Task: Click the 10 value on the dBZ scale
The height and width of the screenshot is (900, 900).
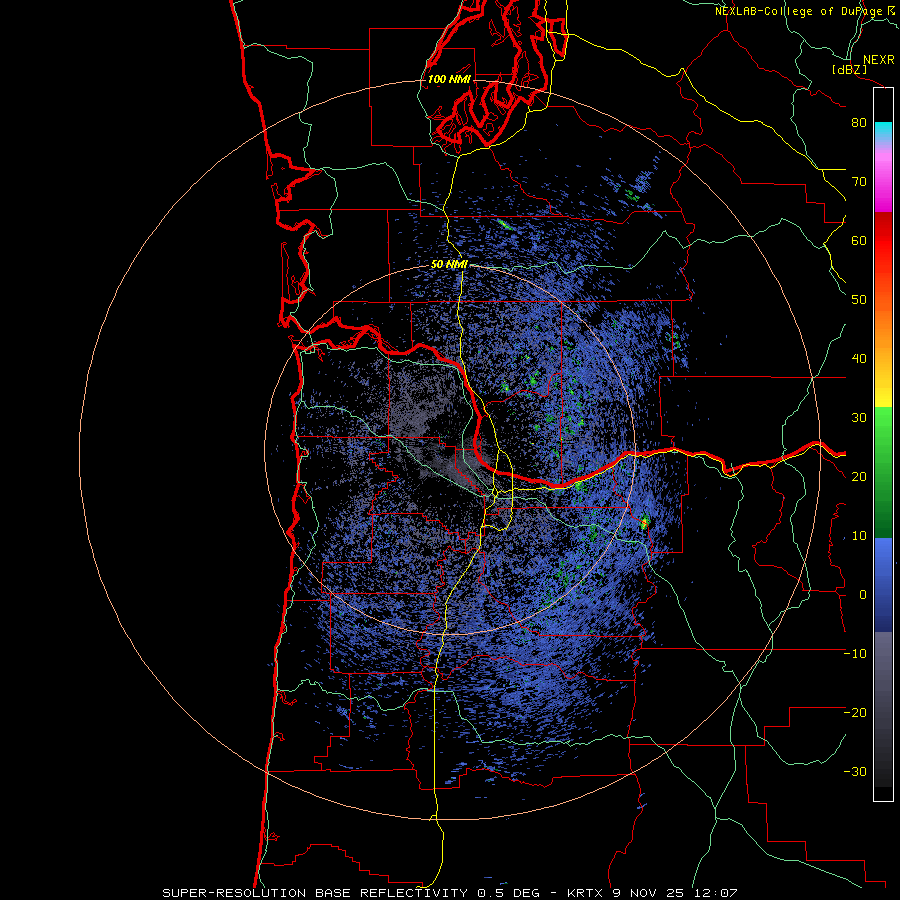Action: 859,536
